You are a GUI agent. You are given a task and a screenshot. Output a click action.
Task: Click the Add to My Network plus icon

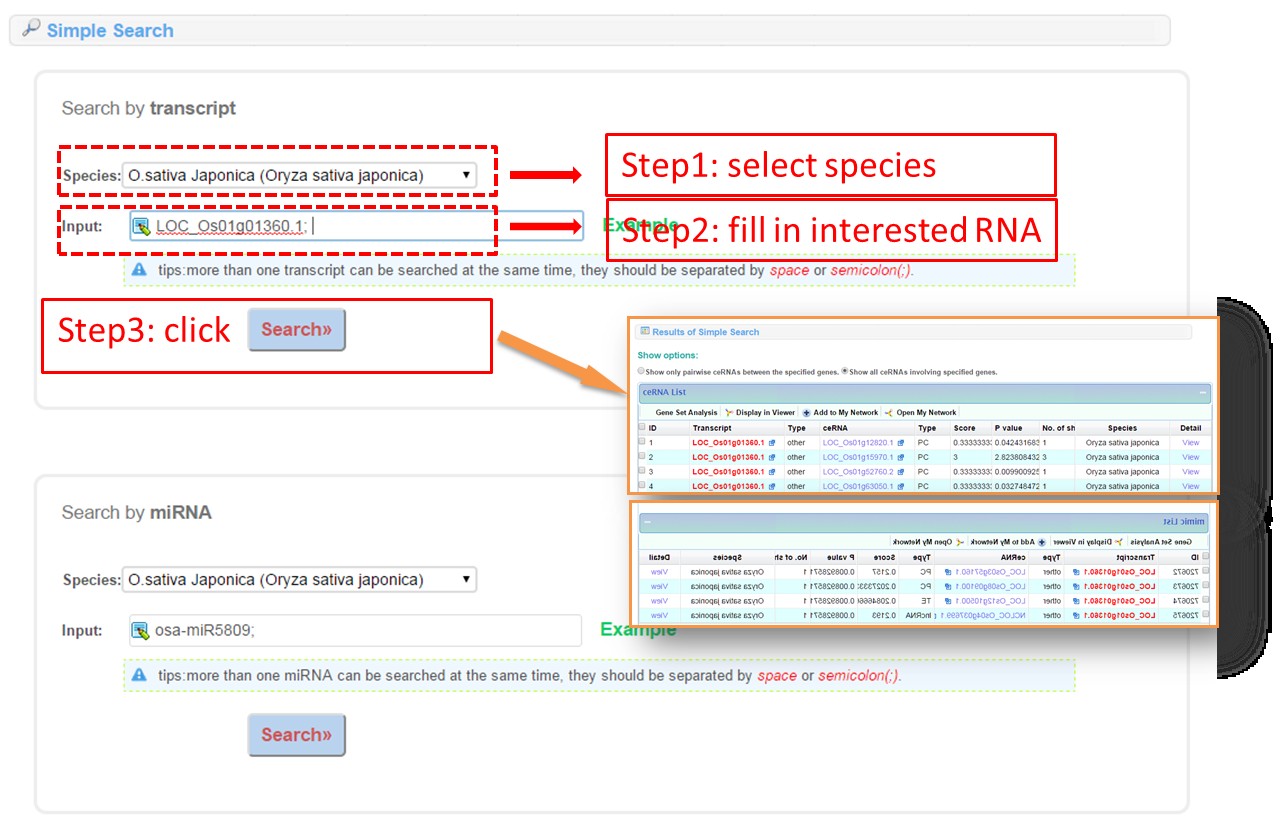(x=807, y=412)
